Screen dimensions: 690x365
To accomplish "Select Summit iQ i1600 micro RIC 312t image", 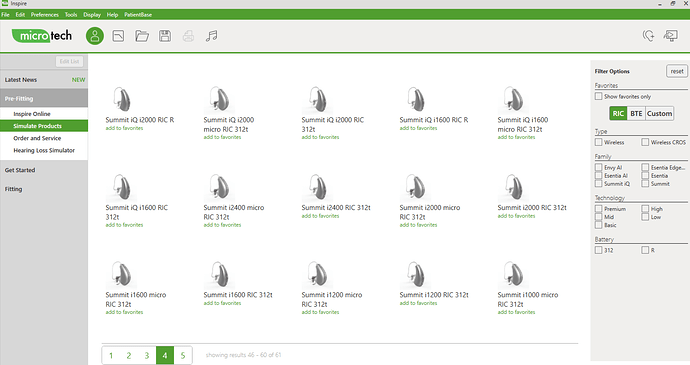I will 513,100.
